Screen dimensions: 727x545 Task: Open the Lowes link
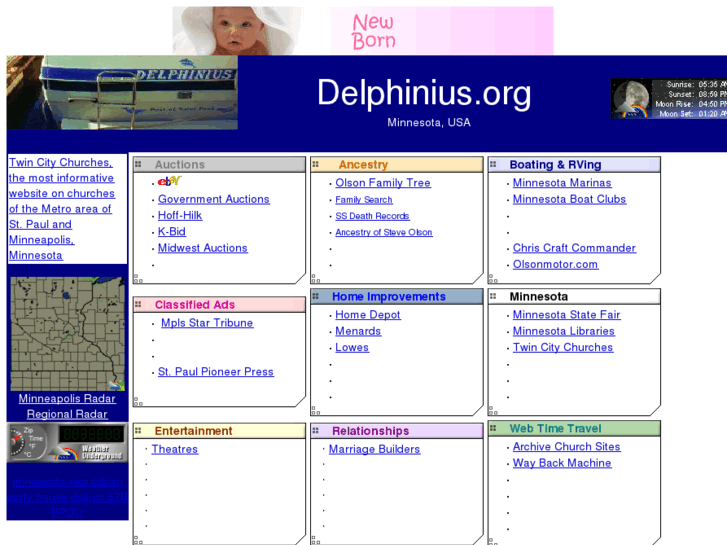click(352, 347)
